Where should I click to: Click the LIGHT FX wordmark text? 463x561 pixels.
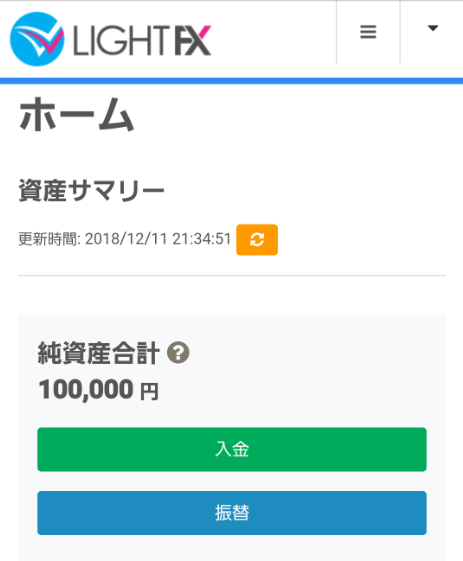coord(142,41)
